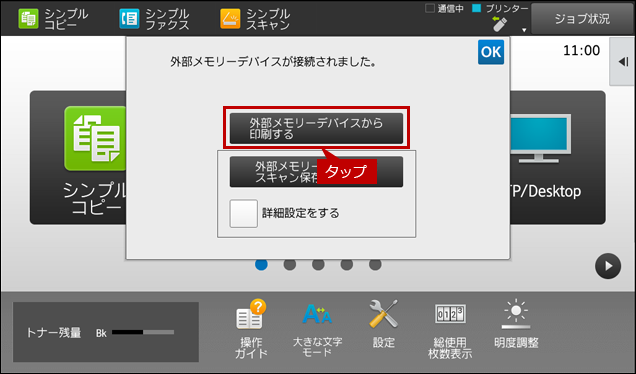The width and height of the screenshot is (636, 374).
Task: Click the Bk toner level bar
Action: click(x=143, y=332)
